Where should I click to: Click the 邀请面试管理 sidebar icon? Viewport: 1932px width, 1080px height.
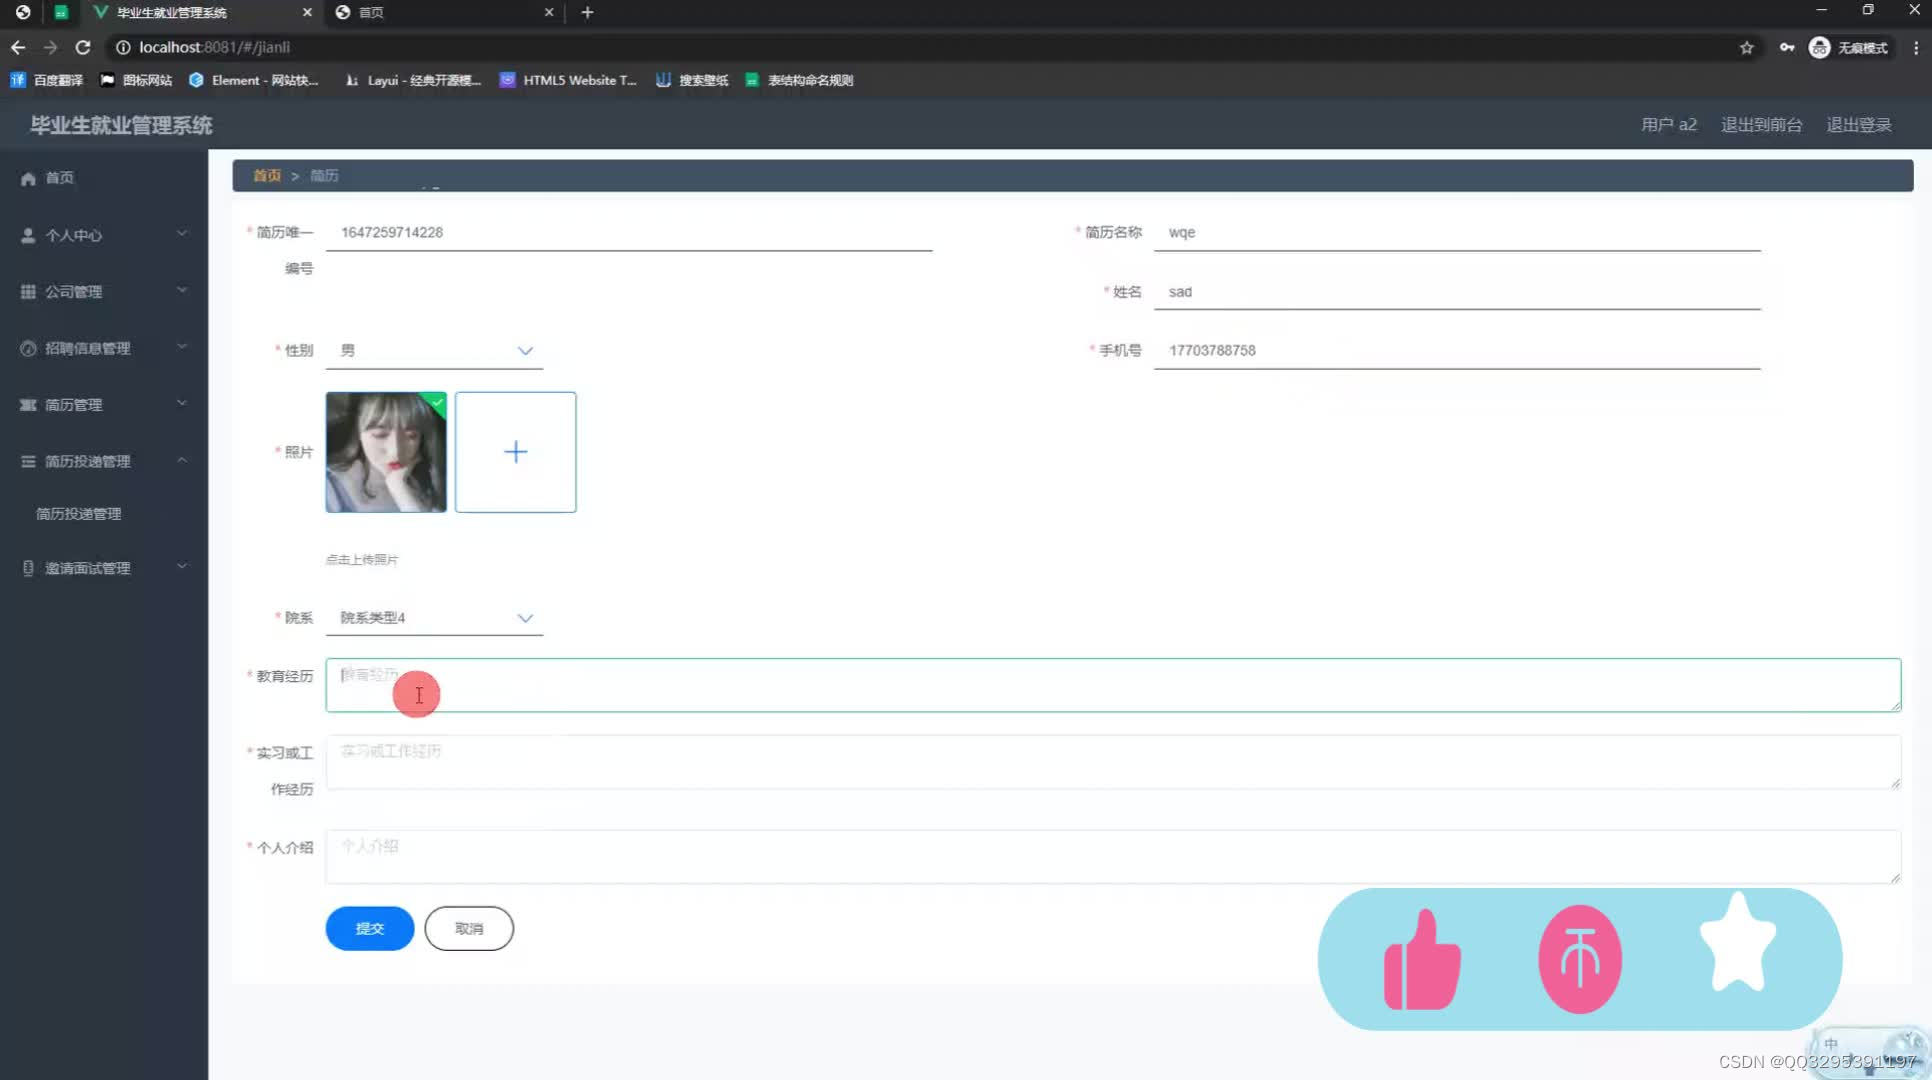tap(28, 568)
